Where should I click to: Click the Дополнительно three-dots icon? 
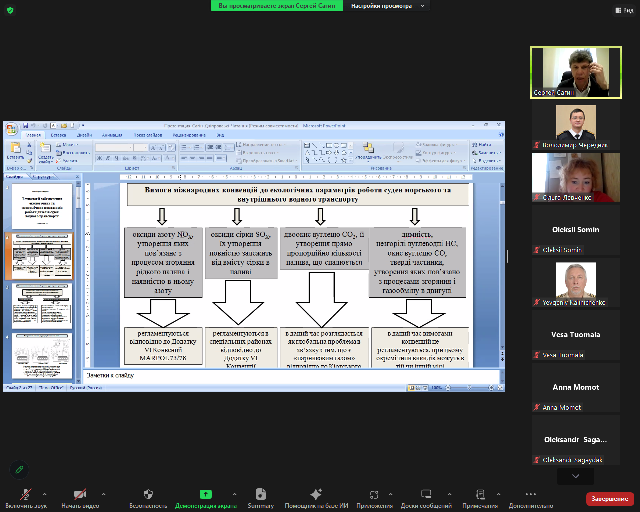(x=530, y=494)
